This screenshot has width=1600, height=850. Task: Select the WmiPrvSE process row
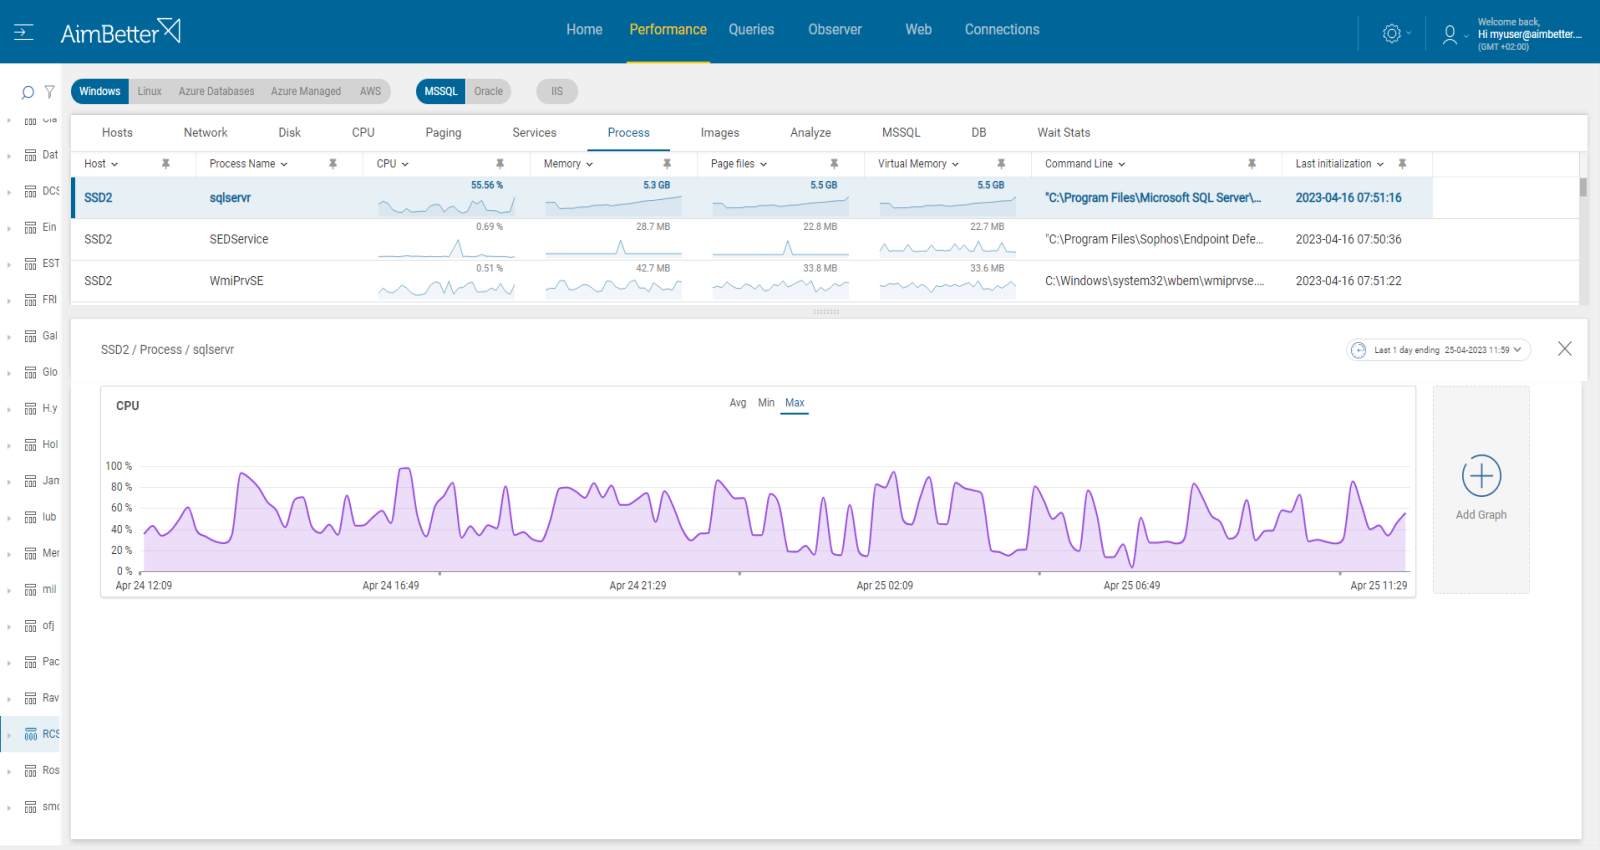[825, 281]
